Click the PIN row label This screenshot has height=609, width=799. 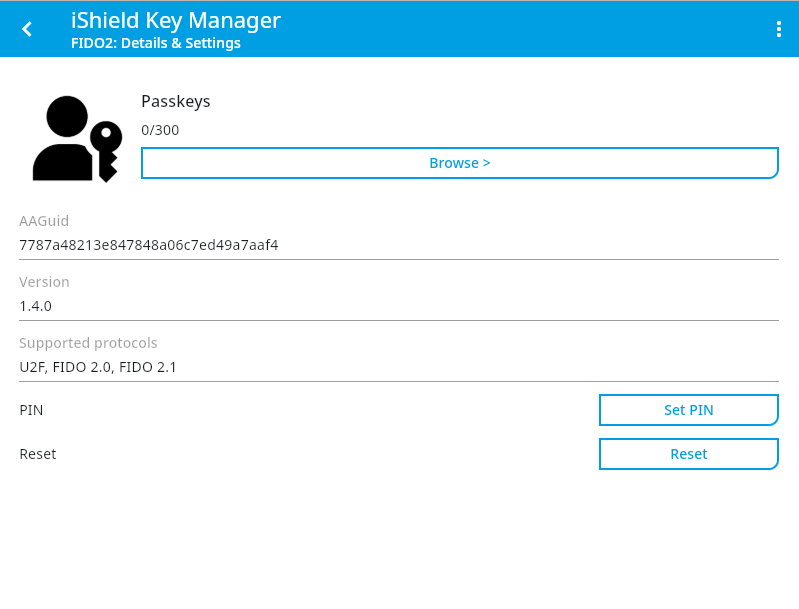click(x=31, y=410)
